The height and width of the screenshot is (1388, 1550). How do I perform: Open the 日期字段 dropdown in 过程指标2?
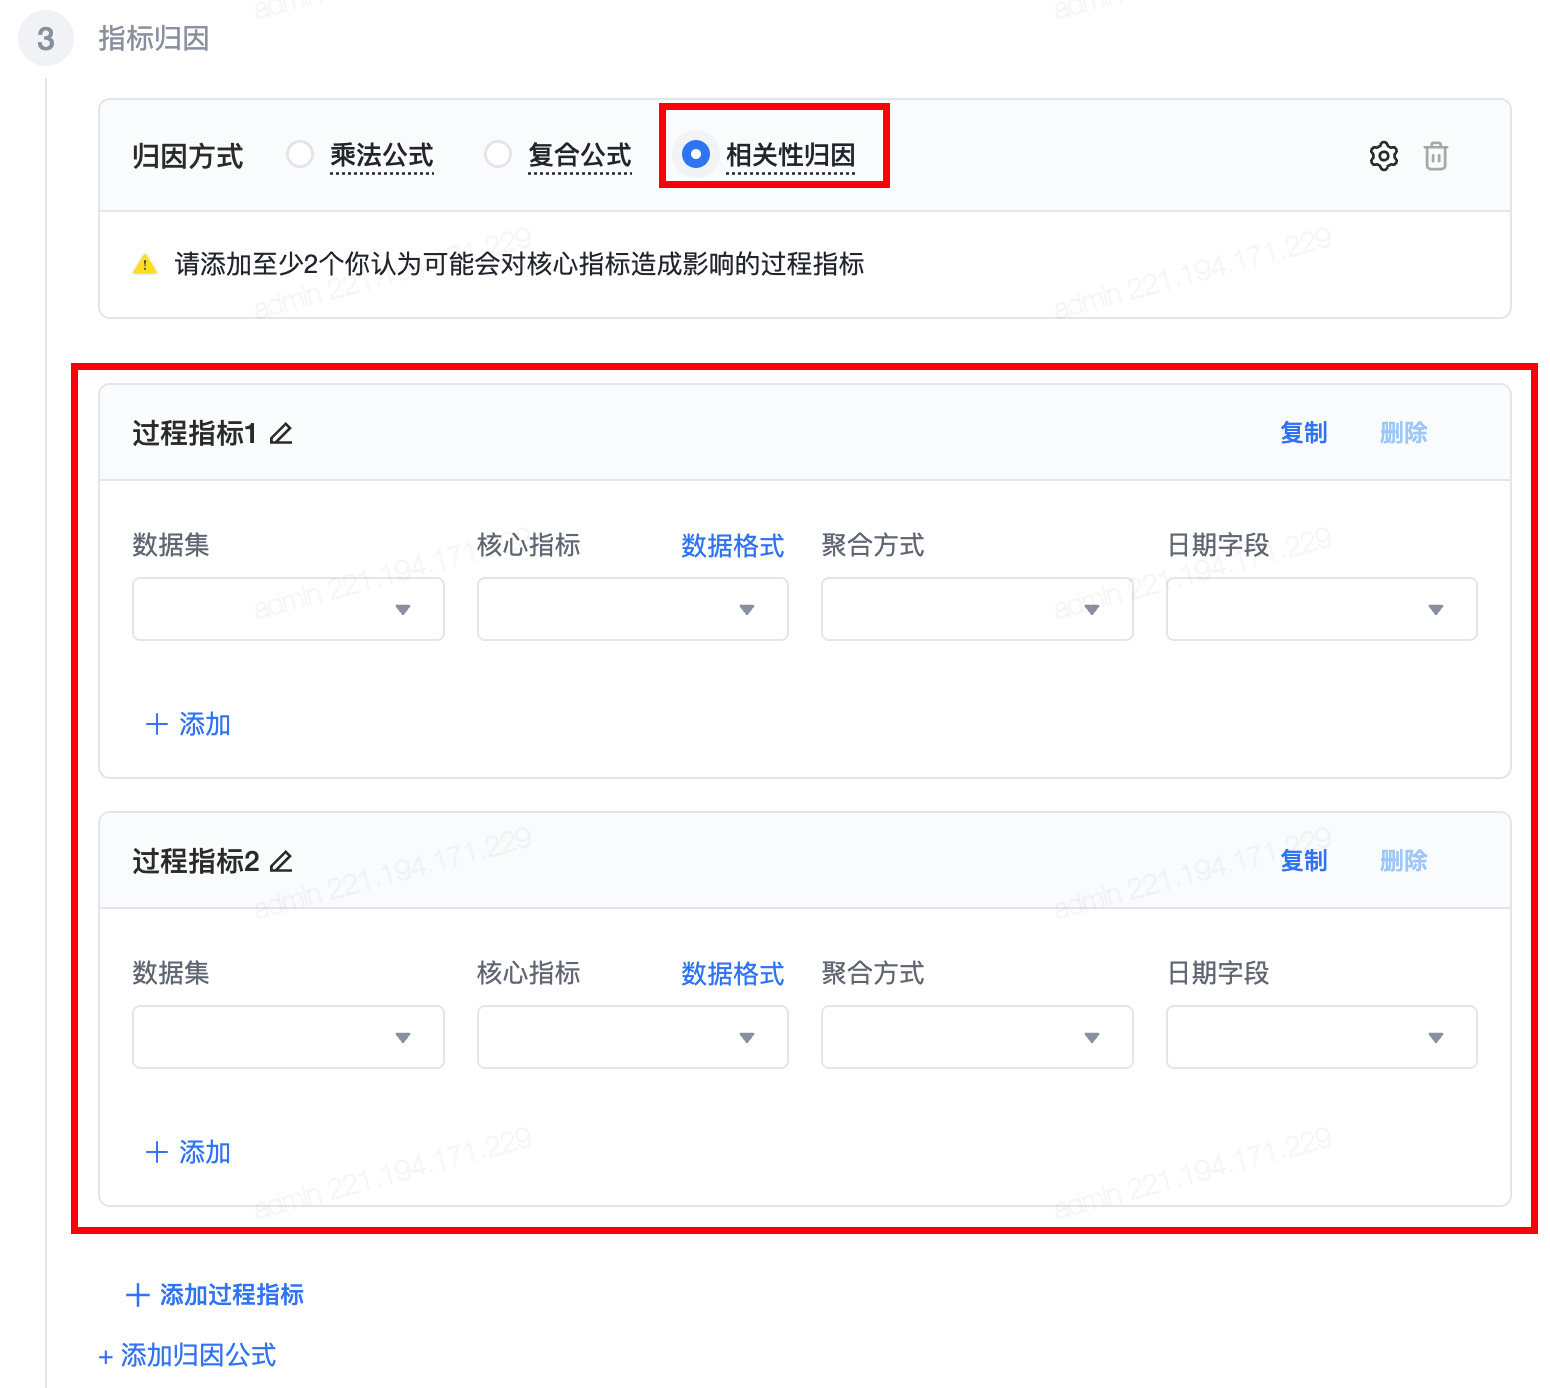(1321, 1037)
